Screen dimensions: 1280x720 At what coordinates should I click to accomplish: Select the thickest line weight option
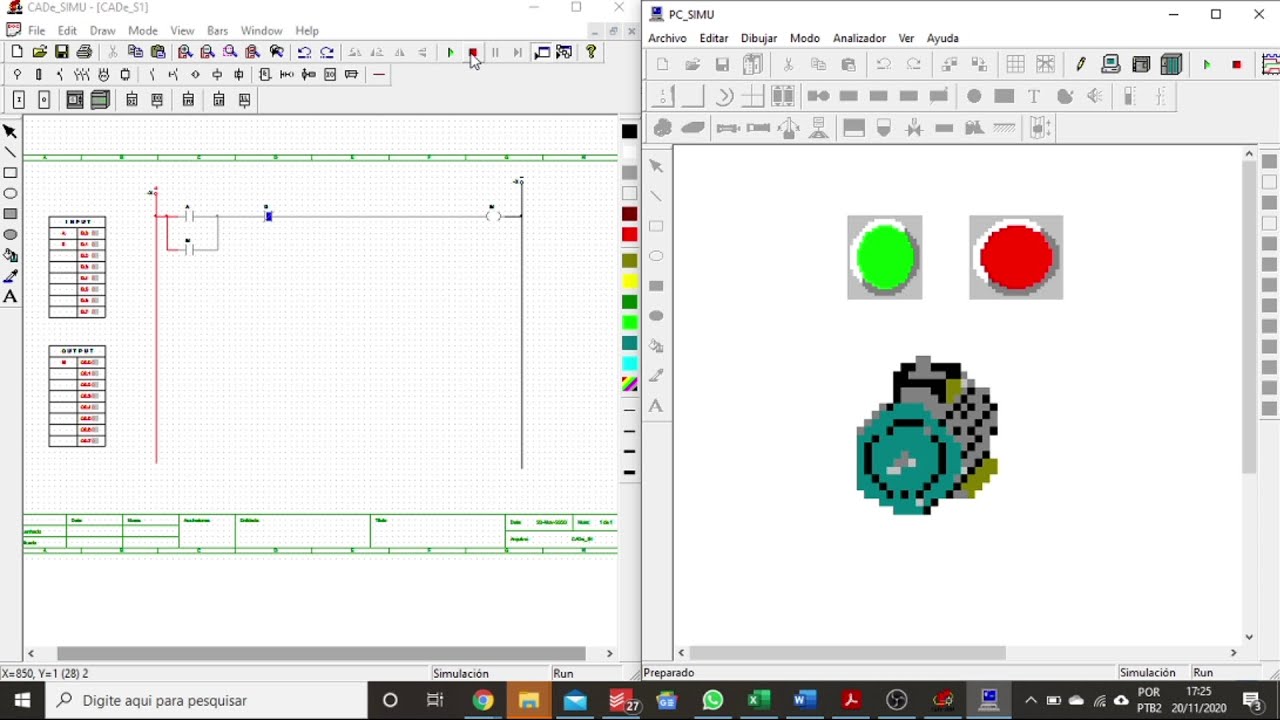(629, 472)
